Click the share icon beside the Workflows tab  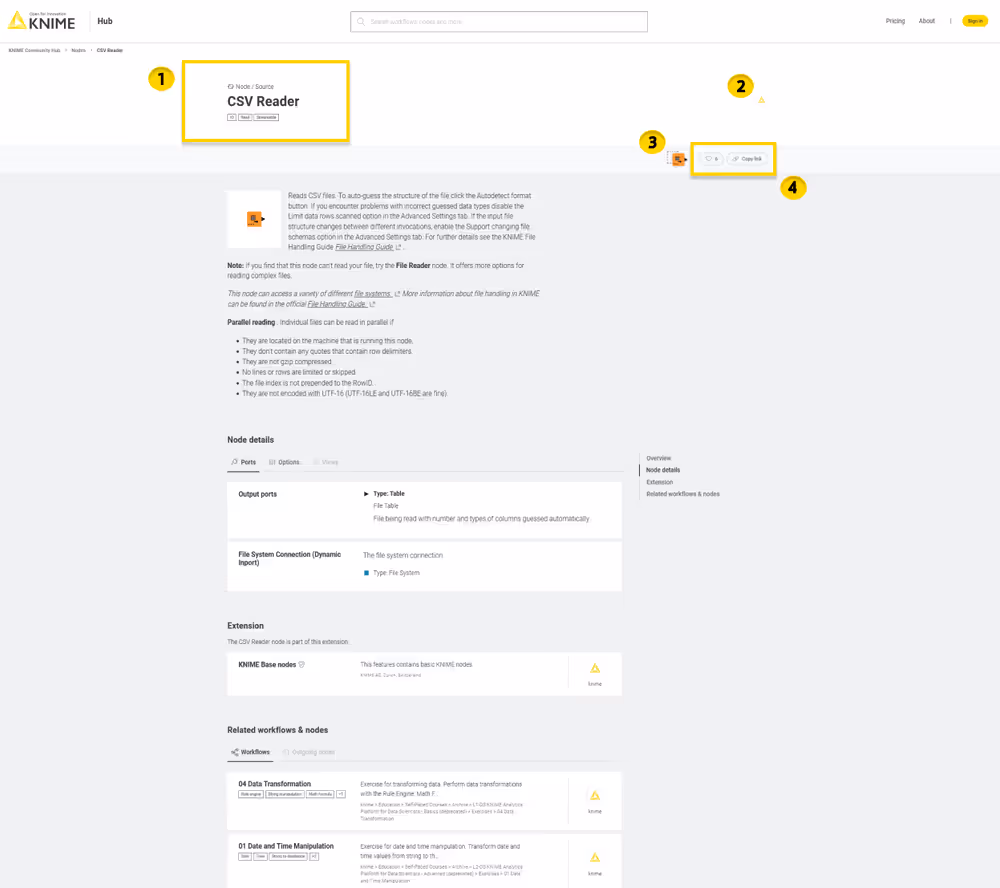tap(236, 752)
